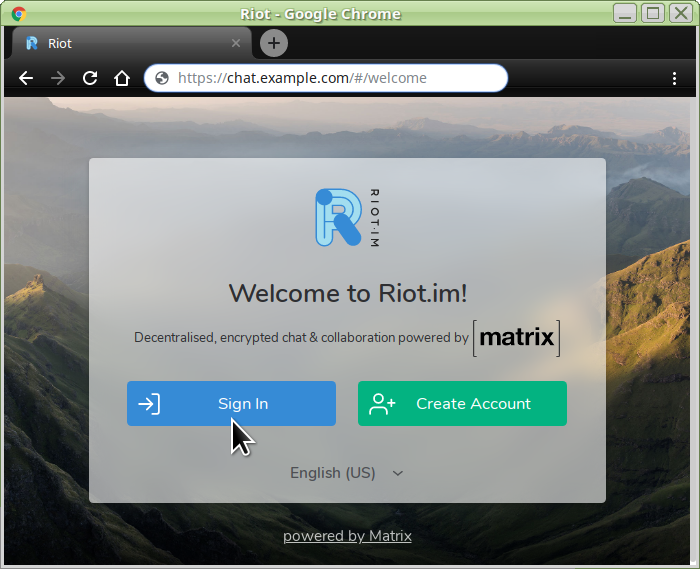
Task: Click the browser forward arrow
Action: (x=58, y=78)
